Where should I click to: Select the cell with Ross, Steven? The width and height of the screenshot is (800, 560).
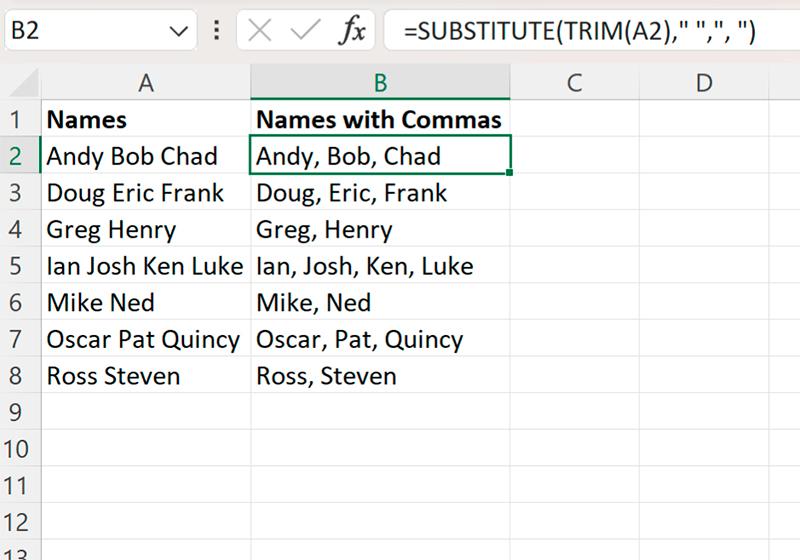(381, 375)
